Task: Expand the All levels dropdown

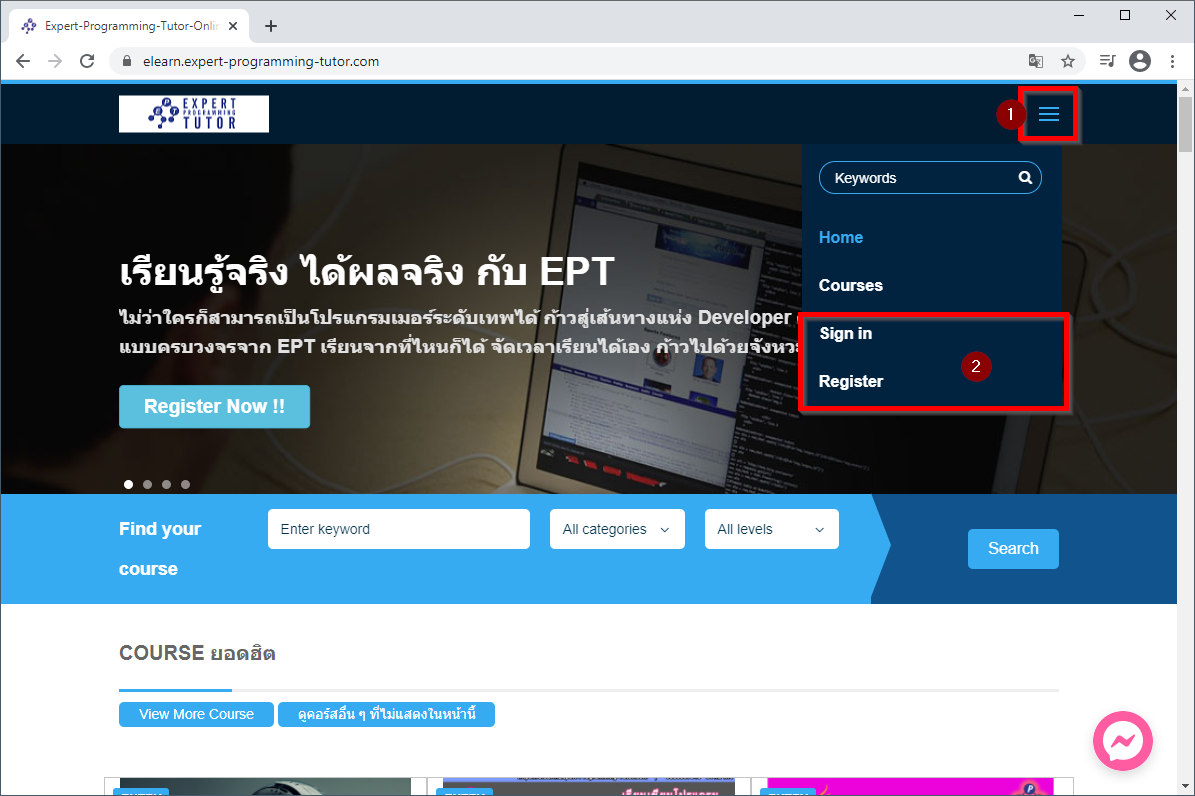Action: 771,529
